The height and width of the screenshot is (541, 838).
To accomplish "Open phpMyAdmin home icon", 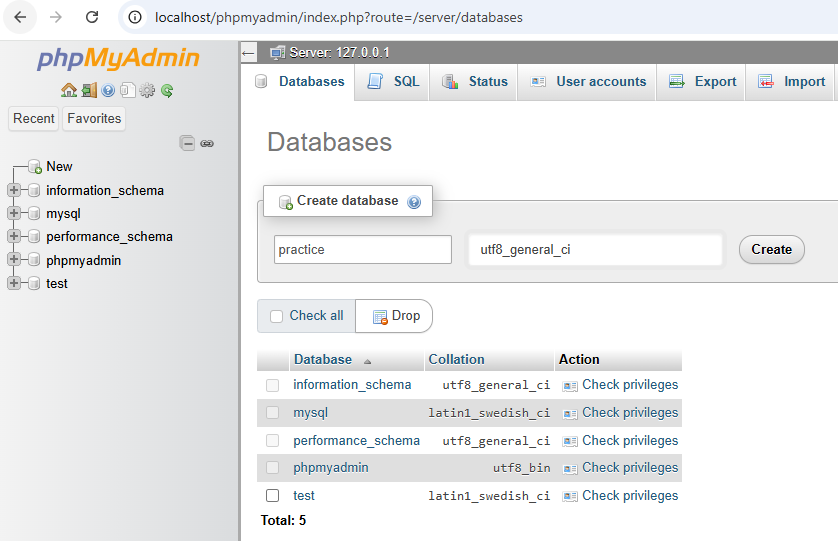I will click(69, 90).
